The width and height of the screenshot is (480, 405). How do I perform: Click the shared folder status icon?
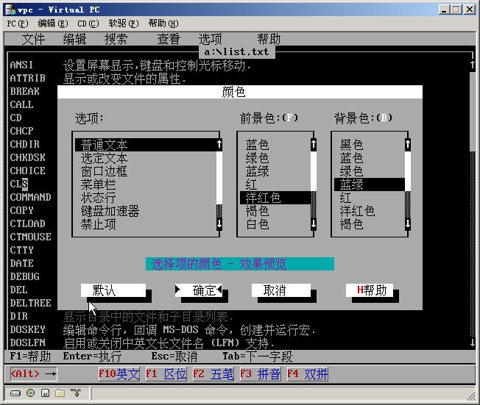tap(60, 393)
